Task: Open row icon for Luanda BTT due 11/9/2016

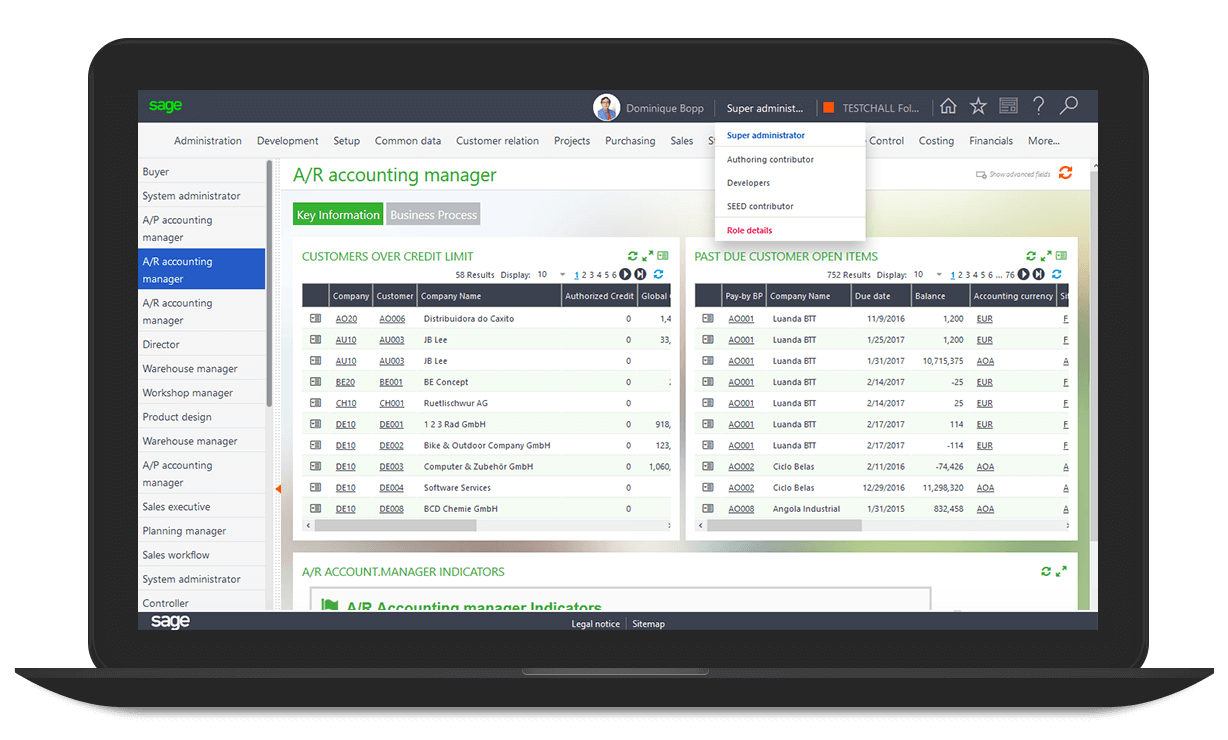Action: [708, 318]
